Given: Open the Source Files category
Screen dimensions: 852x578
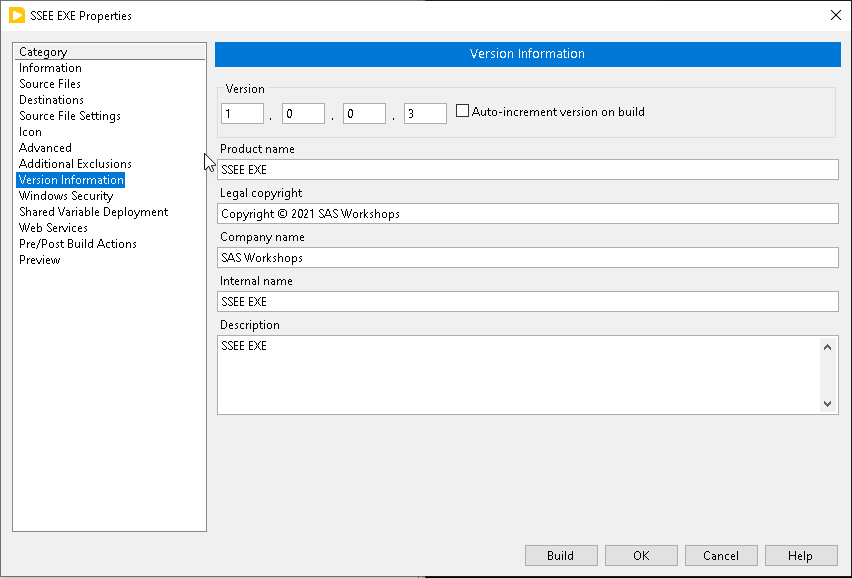Looking at the screenshot, I should coord(49,84).
